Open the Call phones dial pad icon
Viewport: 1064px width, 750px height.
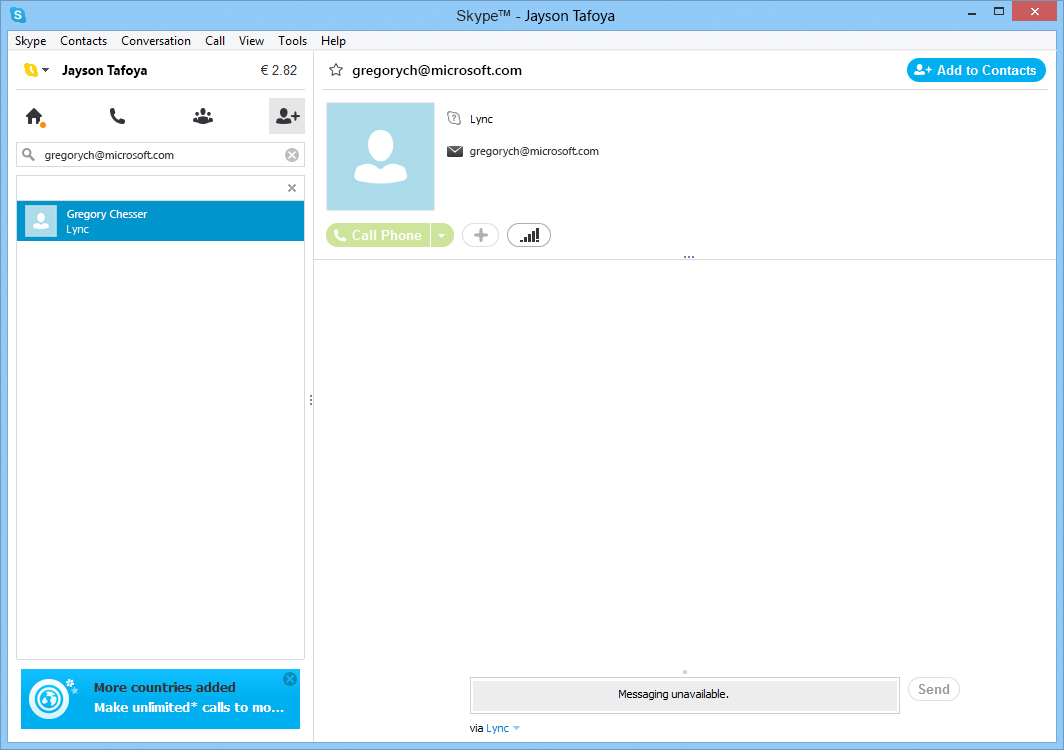coord(117,117)
